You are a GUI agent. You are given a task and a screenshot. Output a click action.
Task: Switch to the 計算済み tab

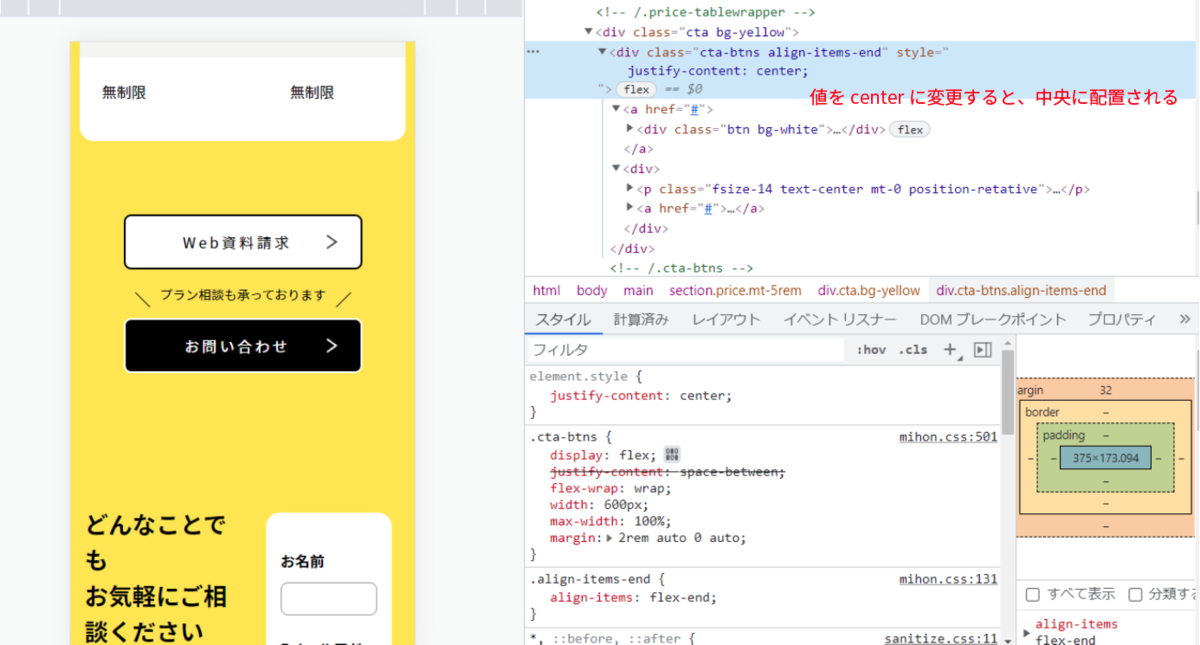pyautogui.click(x=641, y=320)
